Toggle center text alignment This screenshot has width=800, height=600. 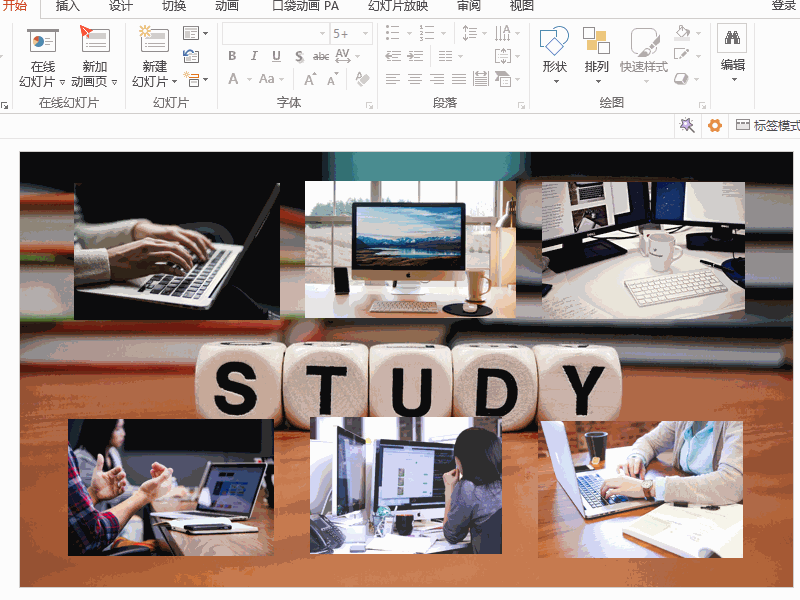(x=415, y=79)
